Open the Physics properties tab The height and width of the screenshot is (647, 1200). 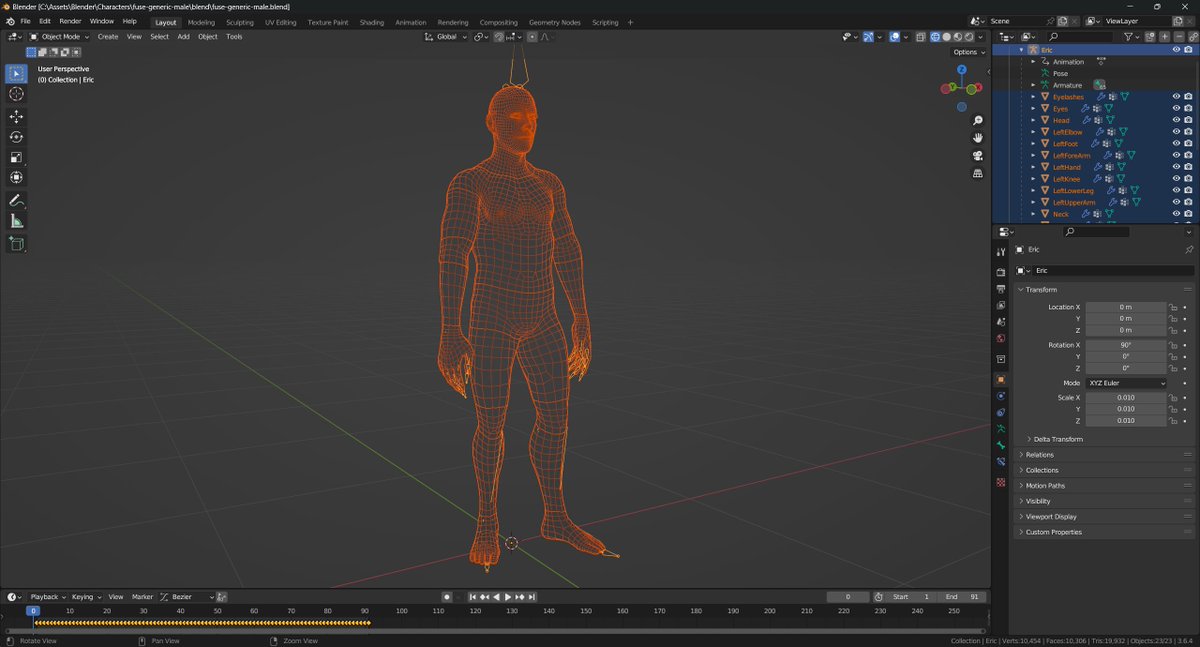(x=1001, y=396)
